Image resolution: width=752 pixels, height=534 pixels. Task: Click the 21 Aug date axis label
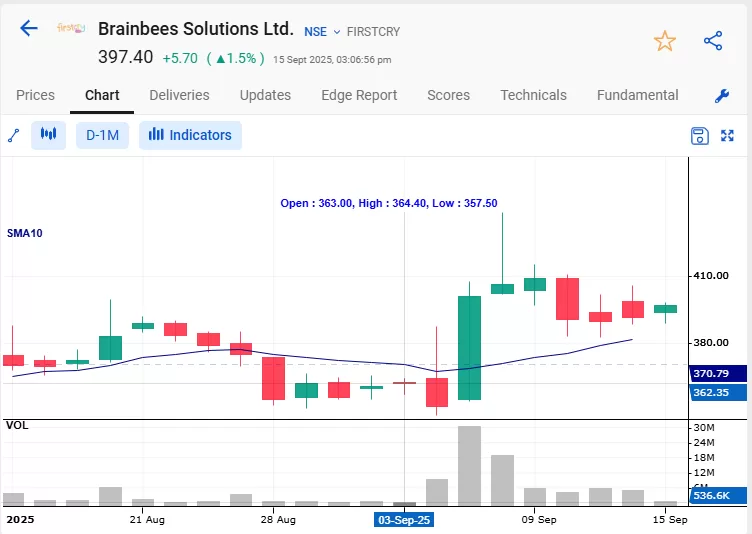(x=147, y=520)
